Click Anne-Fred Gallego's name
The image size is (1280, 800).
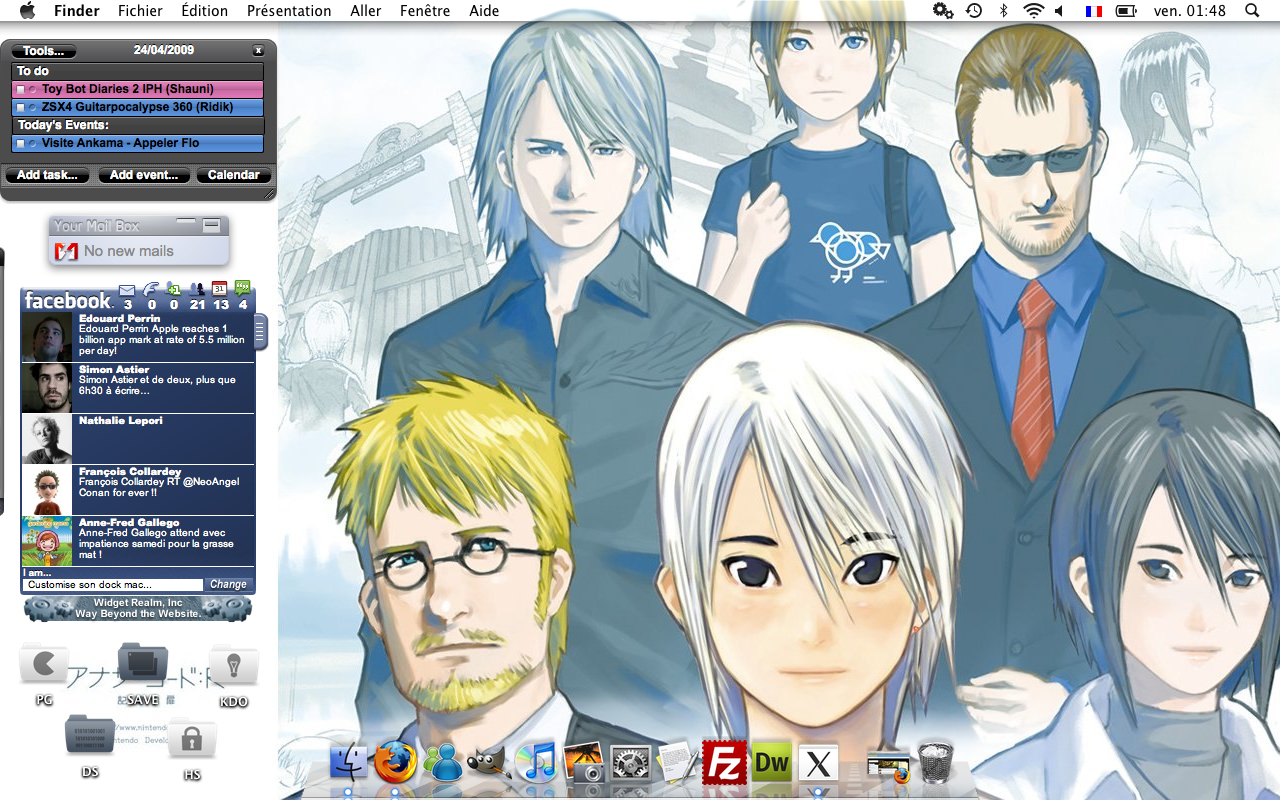point(129,522)
